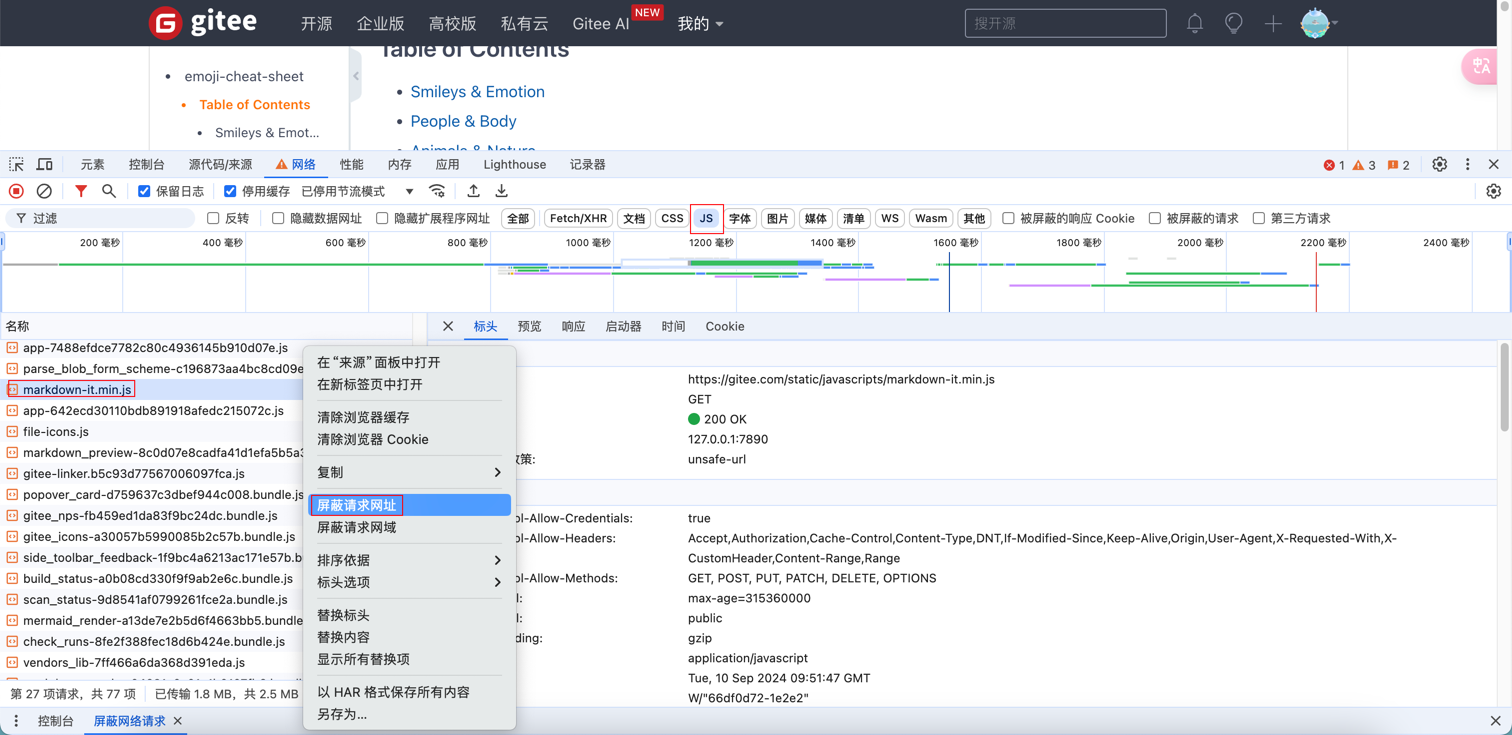
Task: Open People & Body link
Action: [463, 121]
